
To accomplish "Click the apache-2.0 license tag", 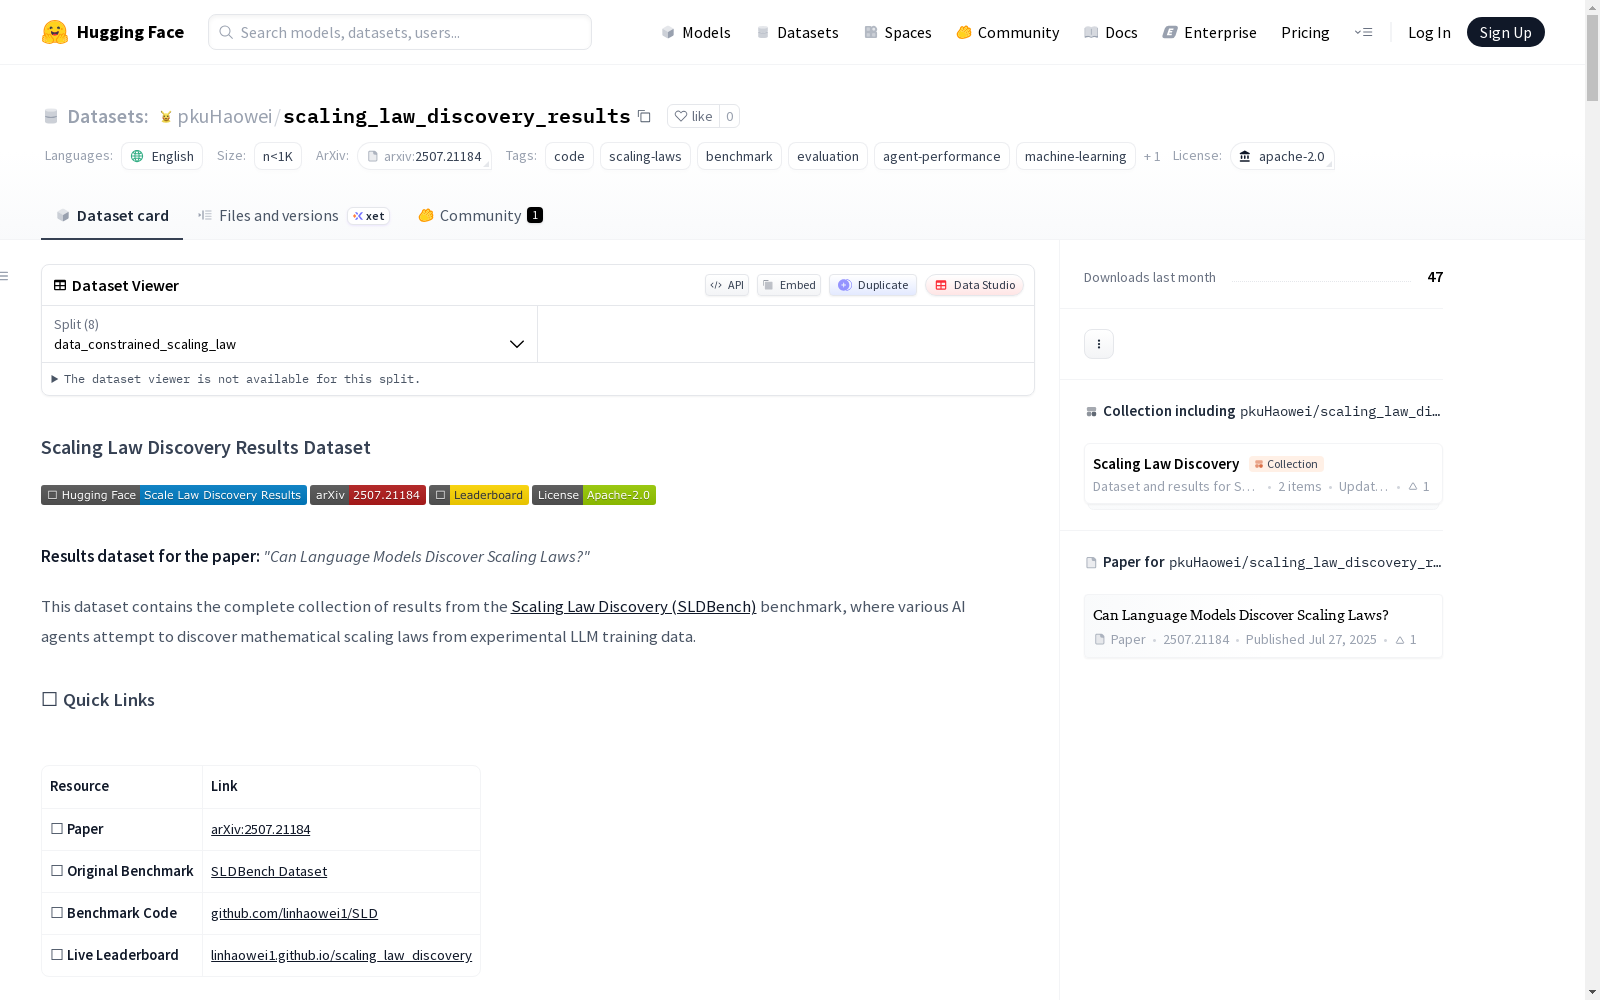I will tap(1282, 156).
